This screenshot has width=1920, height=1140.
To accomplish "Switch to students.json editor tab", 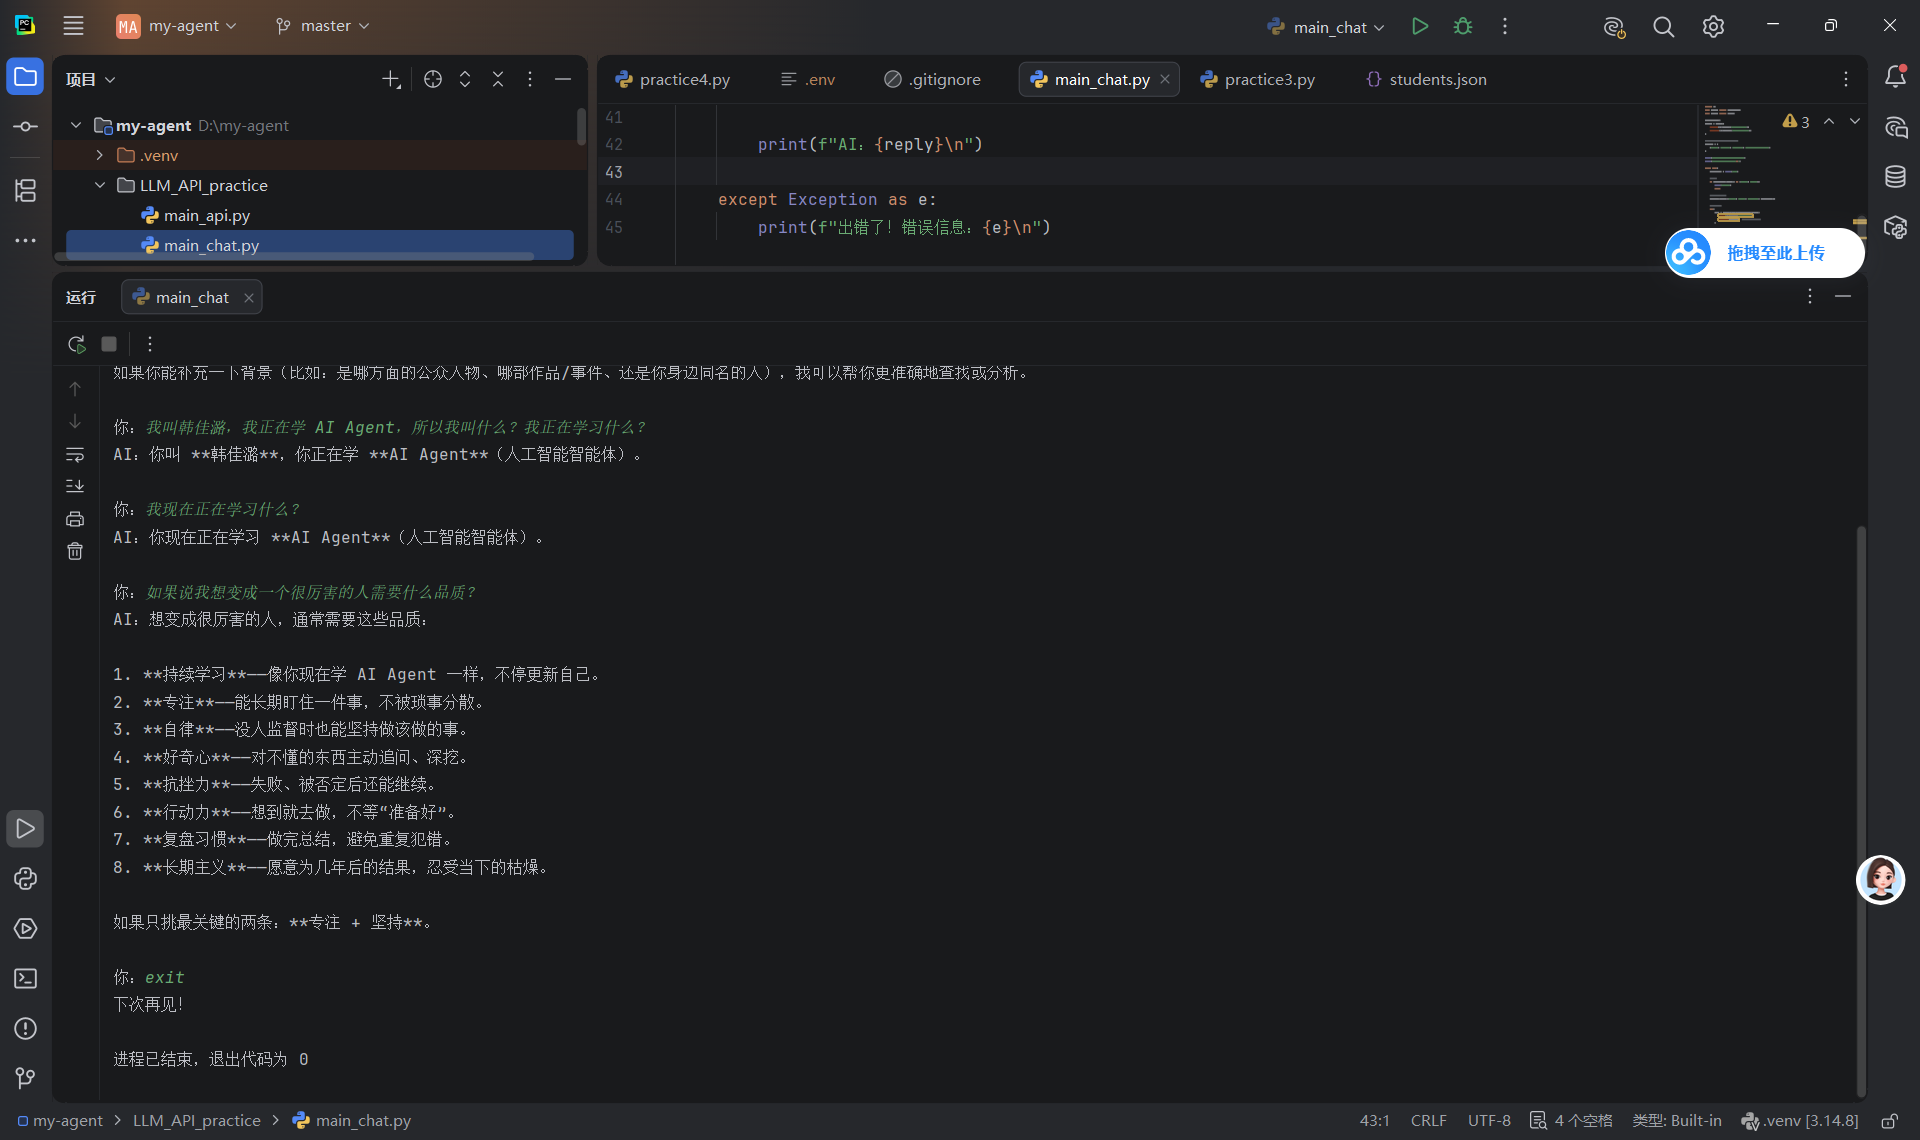I will (x=1426, y=79).
